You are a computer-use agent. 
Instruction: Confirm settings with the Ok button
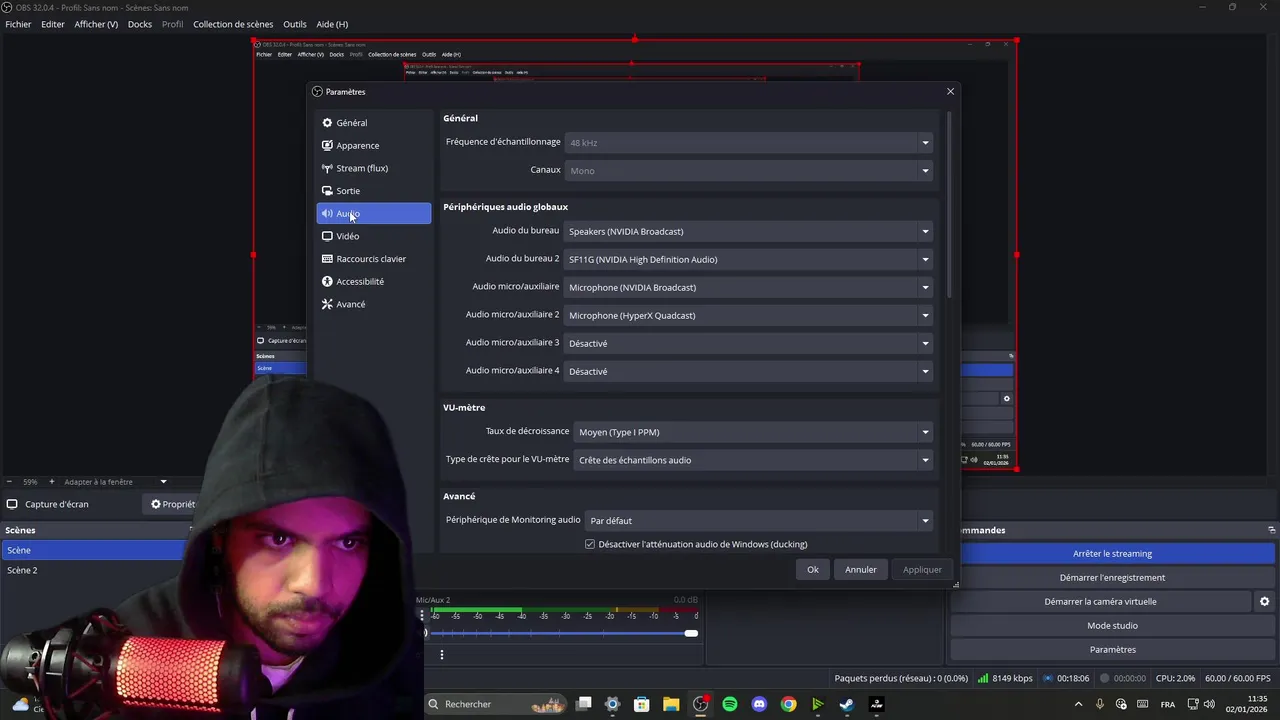813,569
